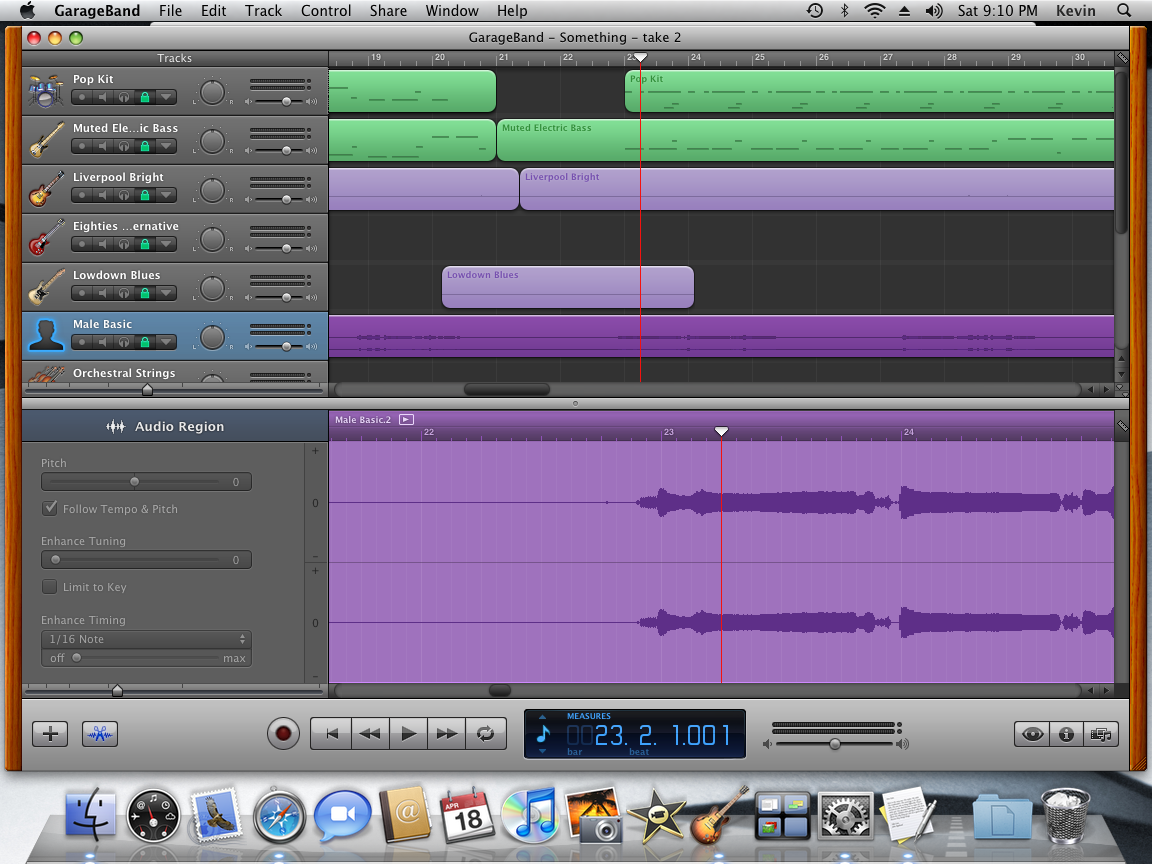Screen dimensions: 1152x864
Task: Toggle cycle region mode in the transport
Action: pos(486,733)
